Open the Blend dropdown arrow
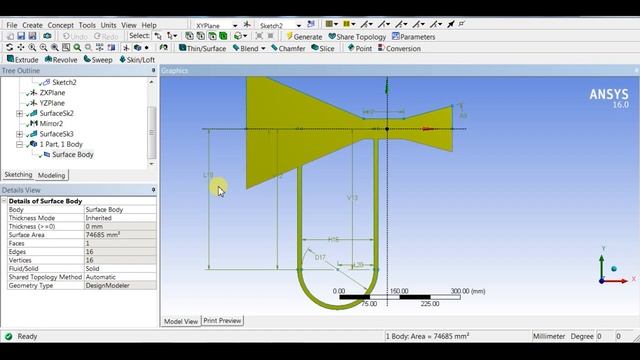 click(x=263, y=48)
